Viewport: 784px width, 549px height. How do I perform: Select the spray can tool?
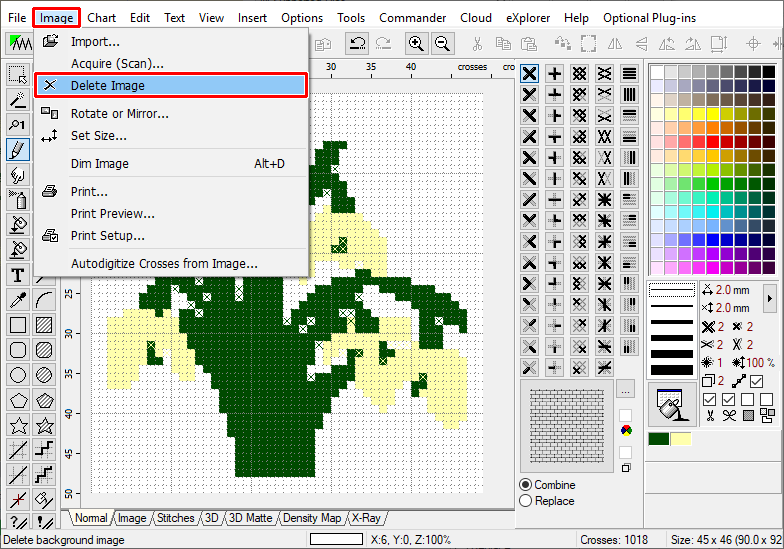(18, 200)
